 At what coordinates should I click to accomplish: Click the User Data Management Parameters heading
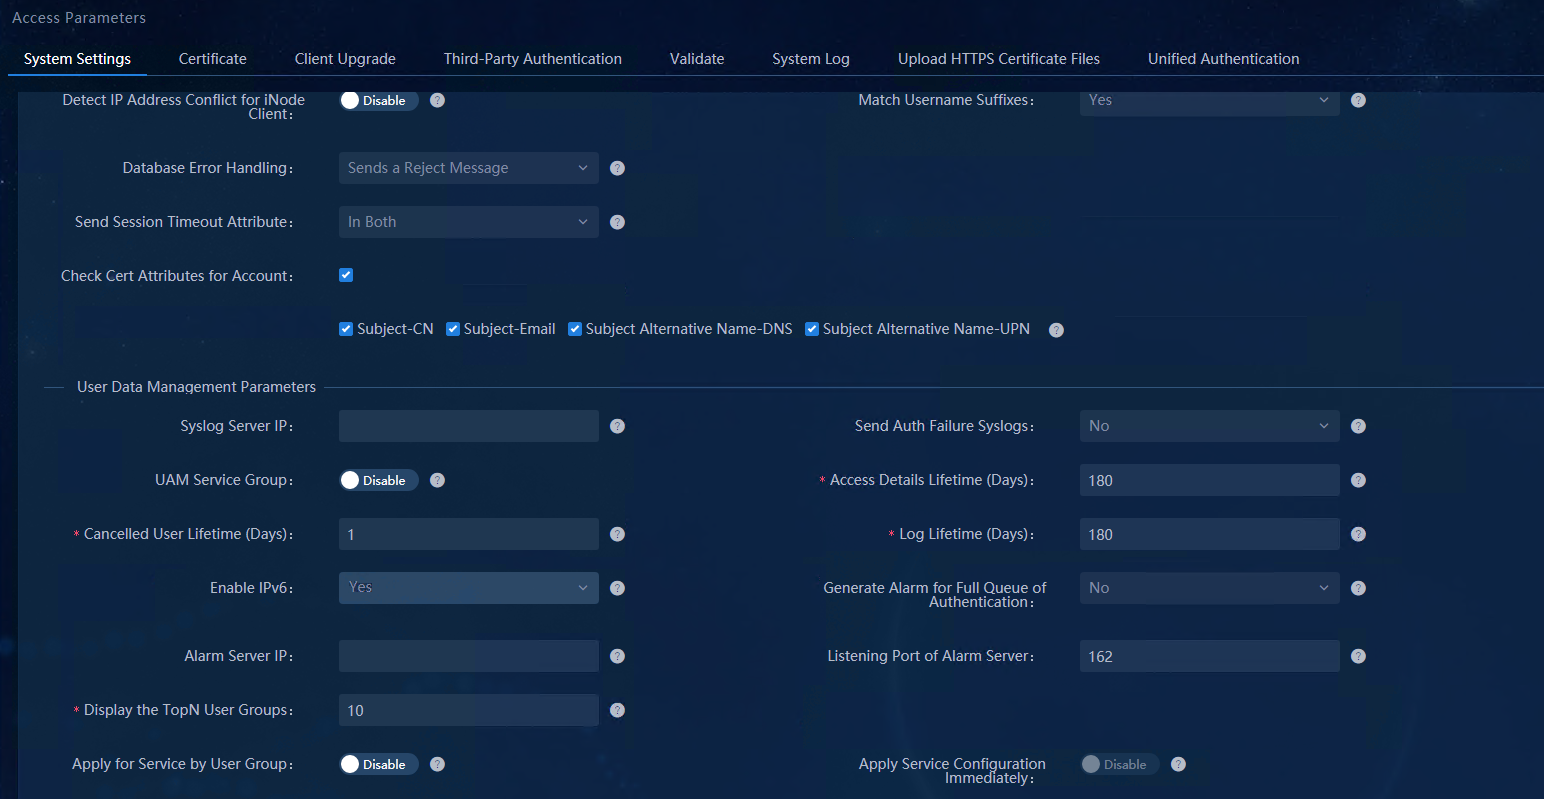point(196,387)
